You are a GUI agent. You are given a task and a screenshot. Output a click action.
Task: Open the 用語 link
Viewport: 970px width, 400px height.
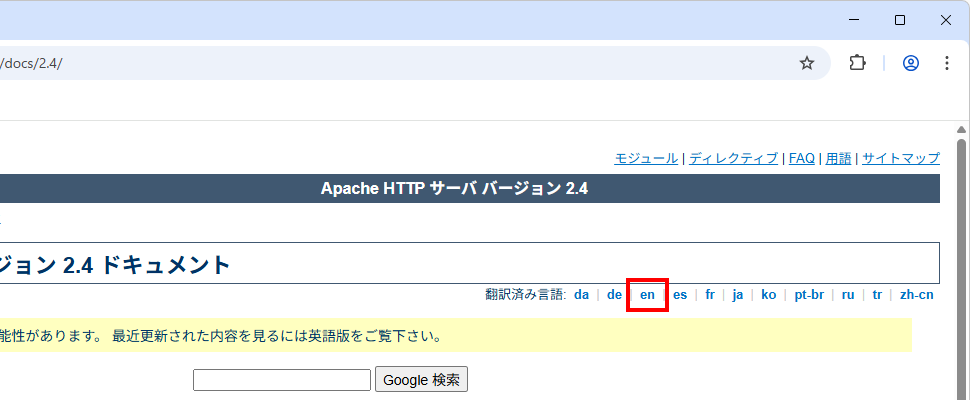coord(838,158)
